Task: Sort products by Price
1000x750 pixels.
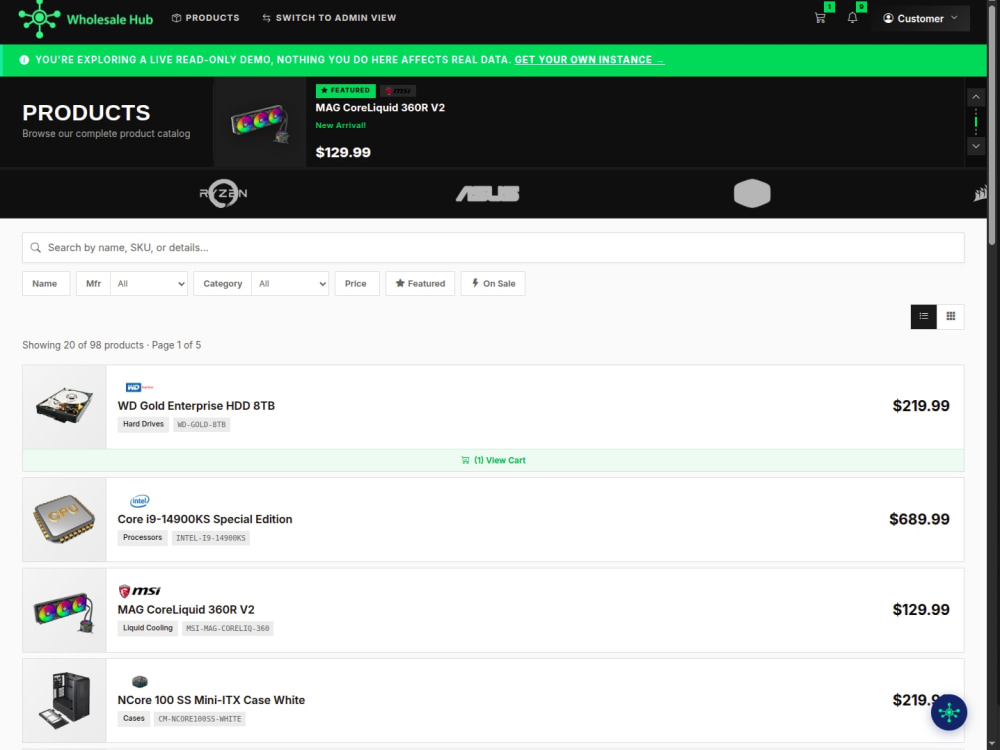Action: (x=357, y=284)
